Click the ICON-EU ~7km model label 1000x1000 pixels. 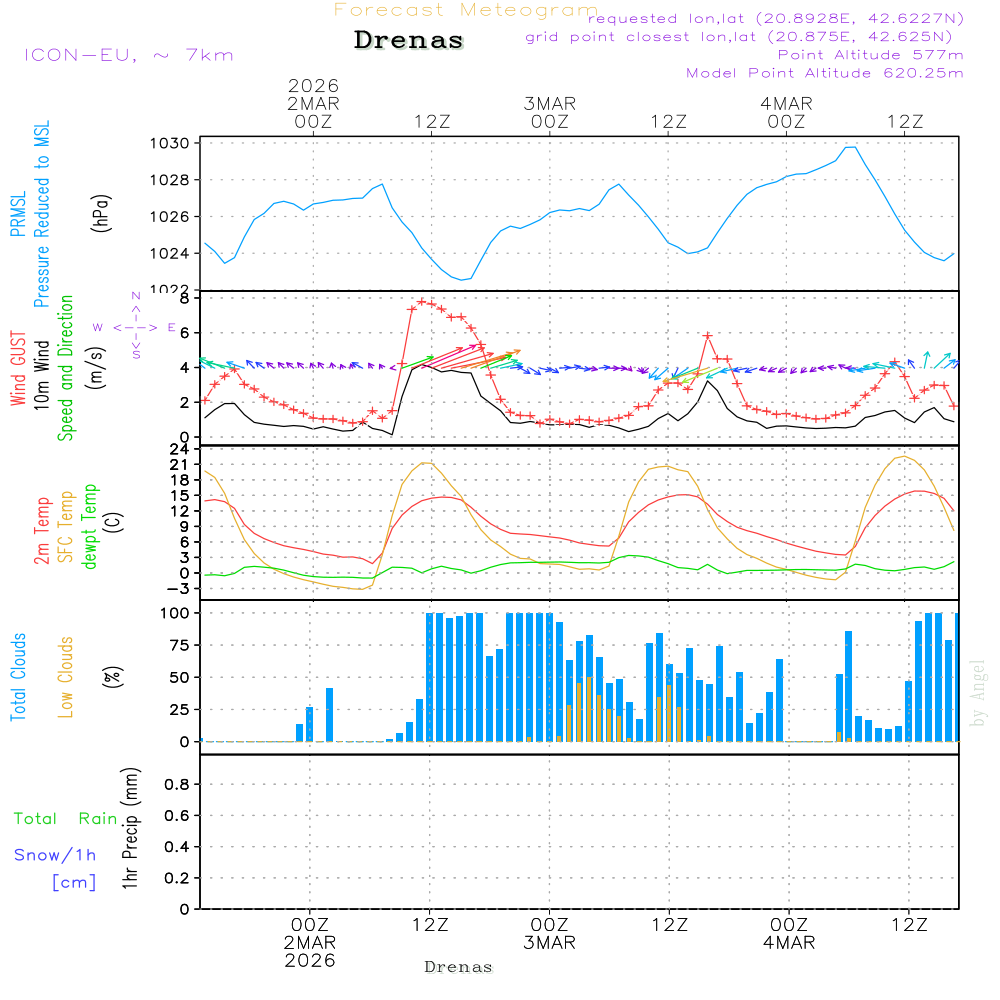tap(128, 55)
